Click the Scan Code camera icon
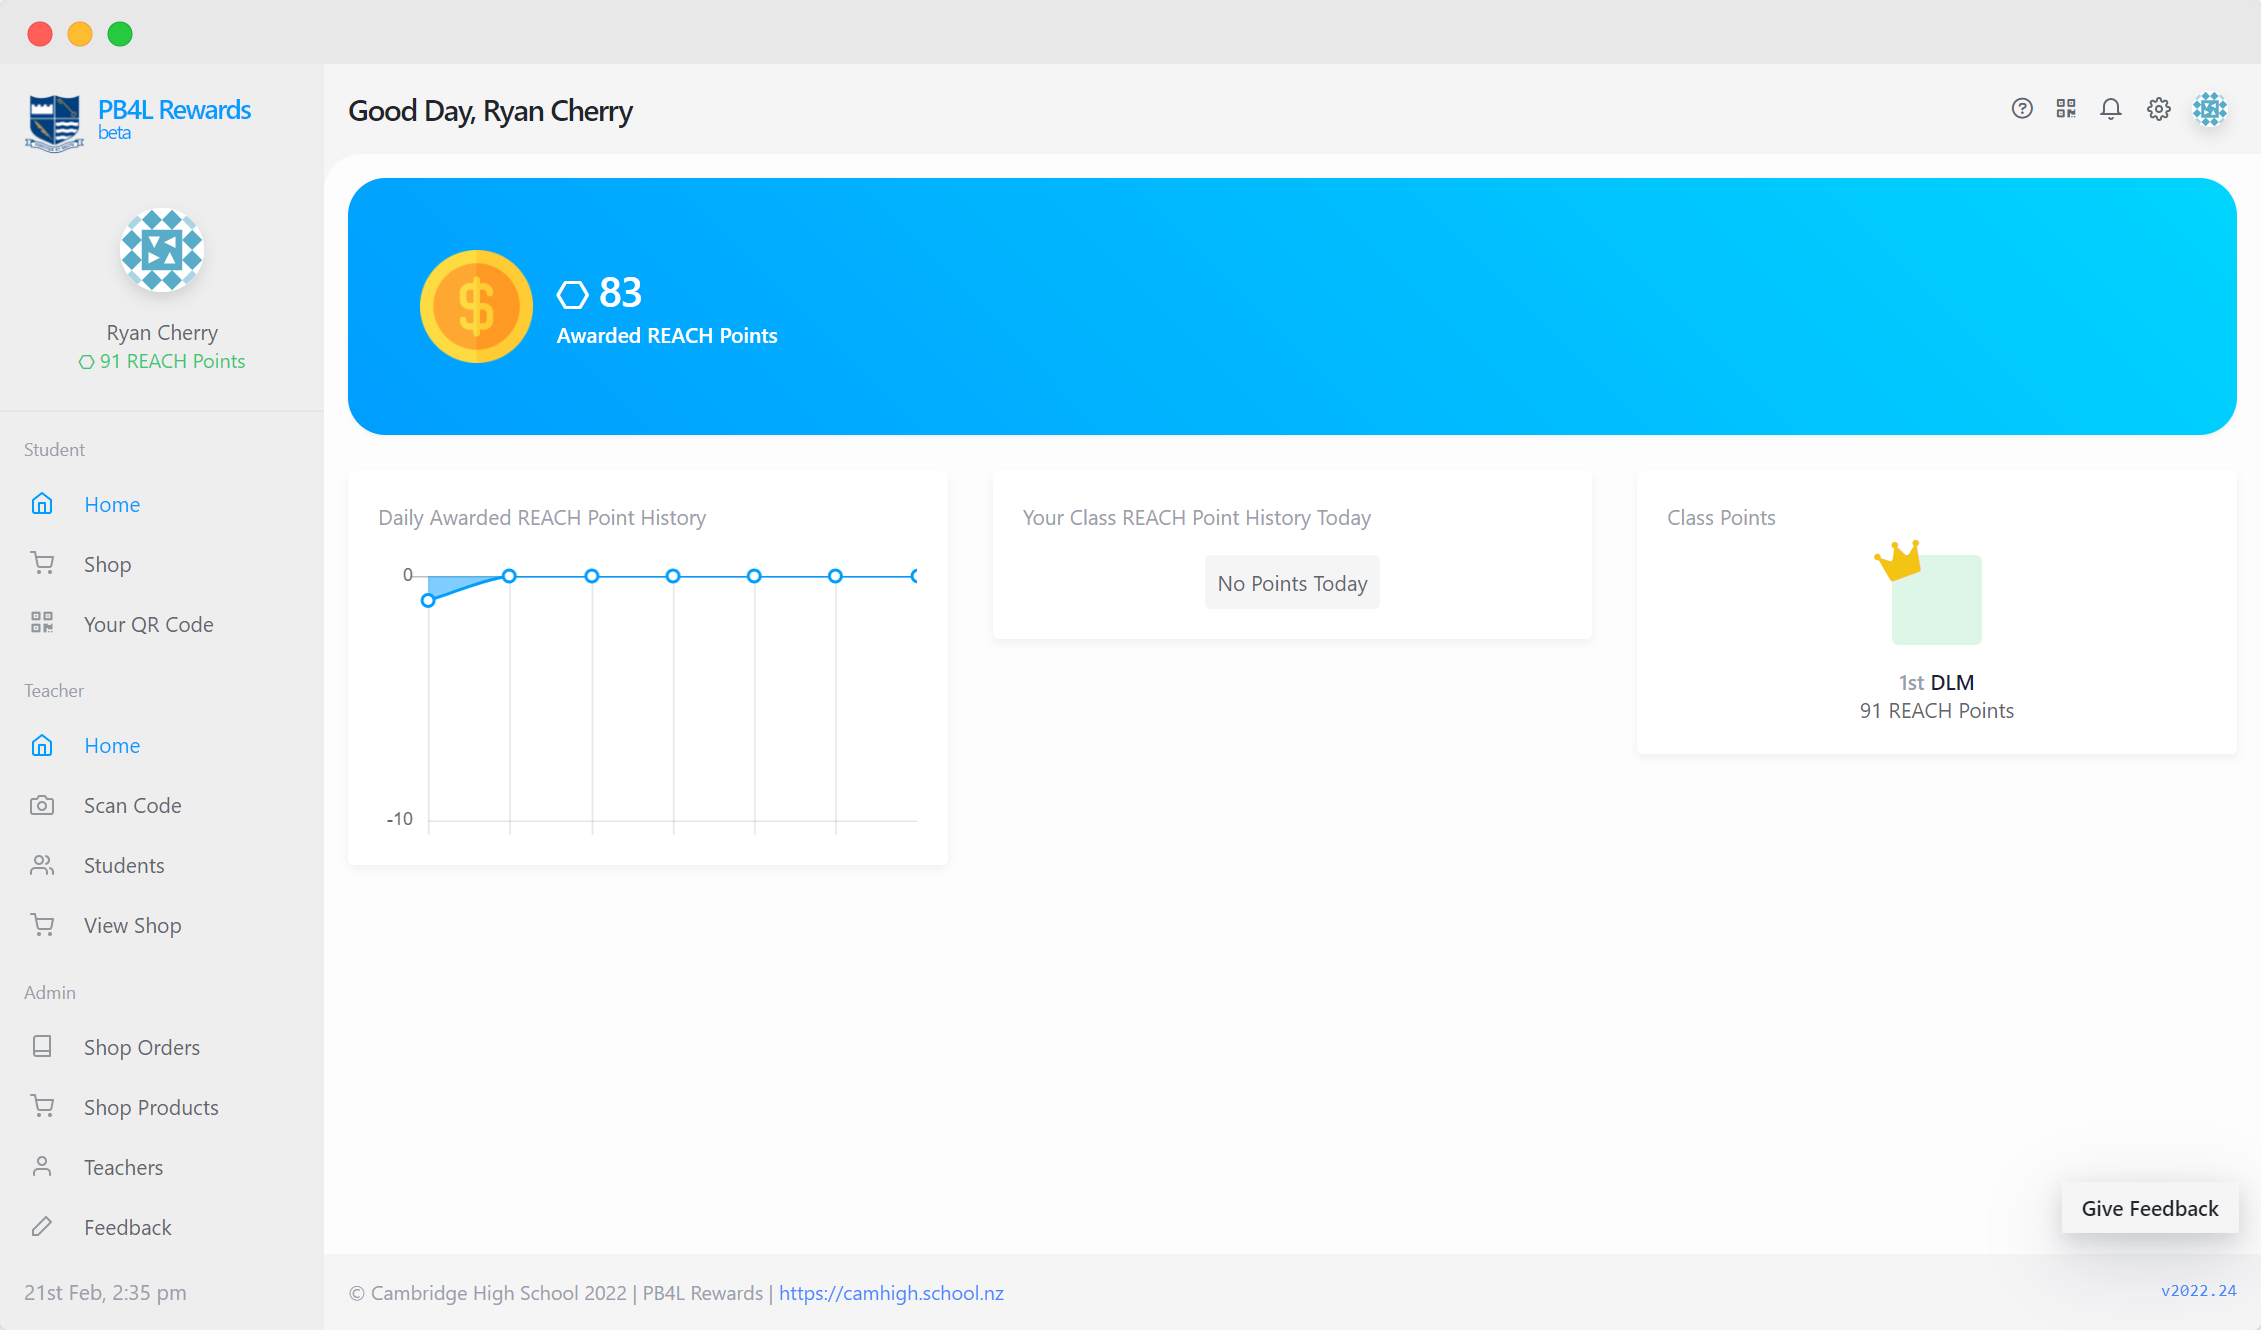This screenshot has width=2261, height=1330. pos(42,805)
